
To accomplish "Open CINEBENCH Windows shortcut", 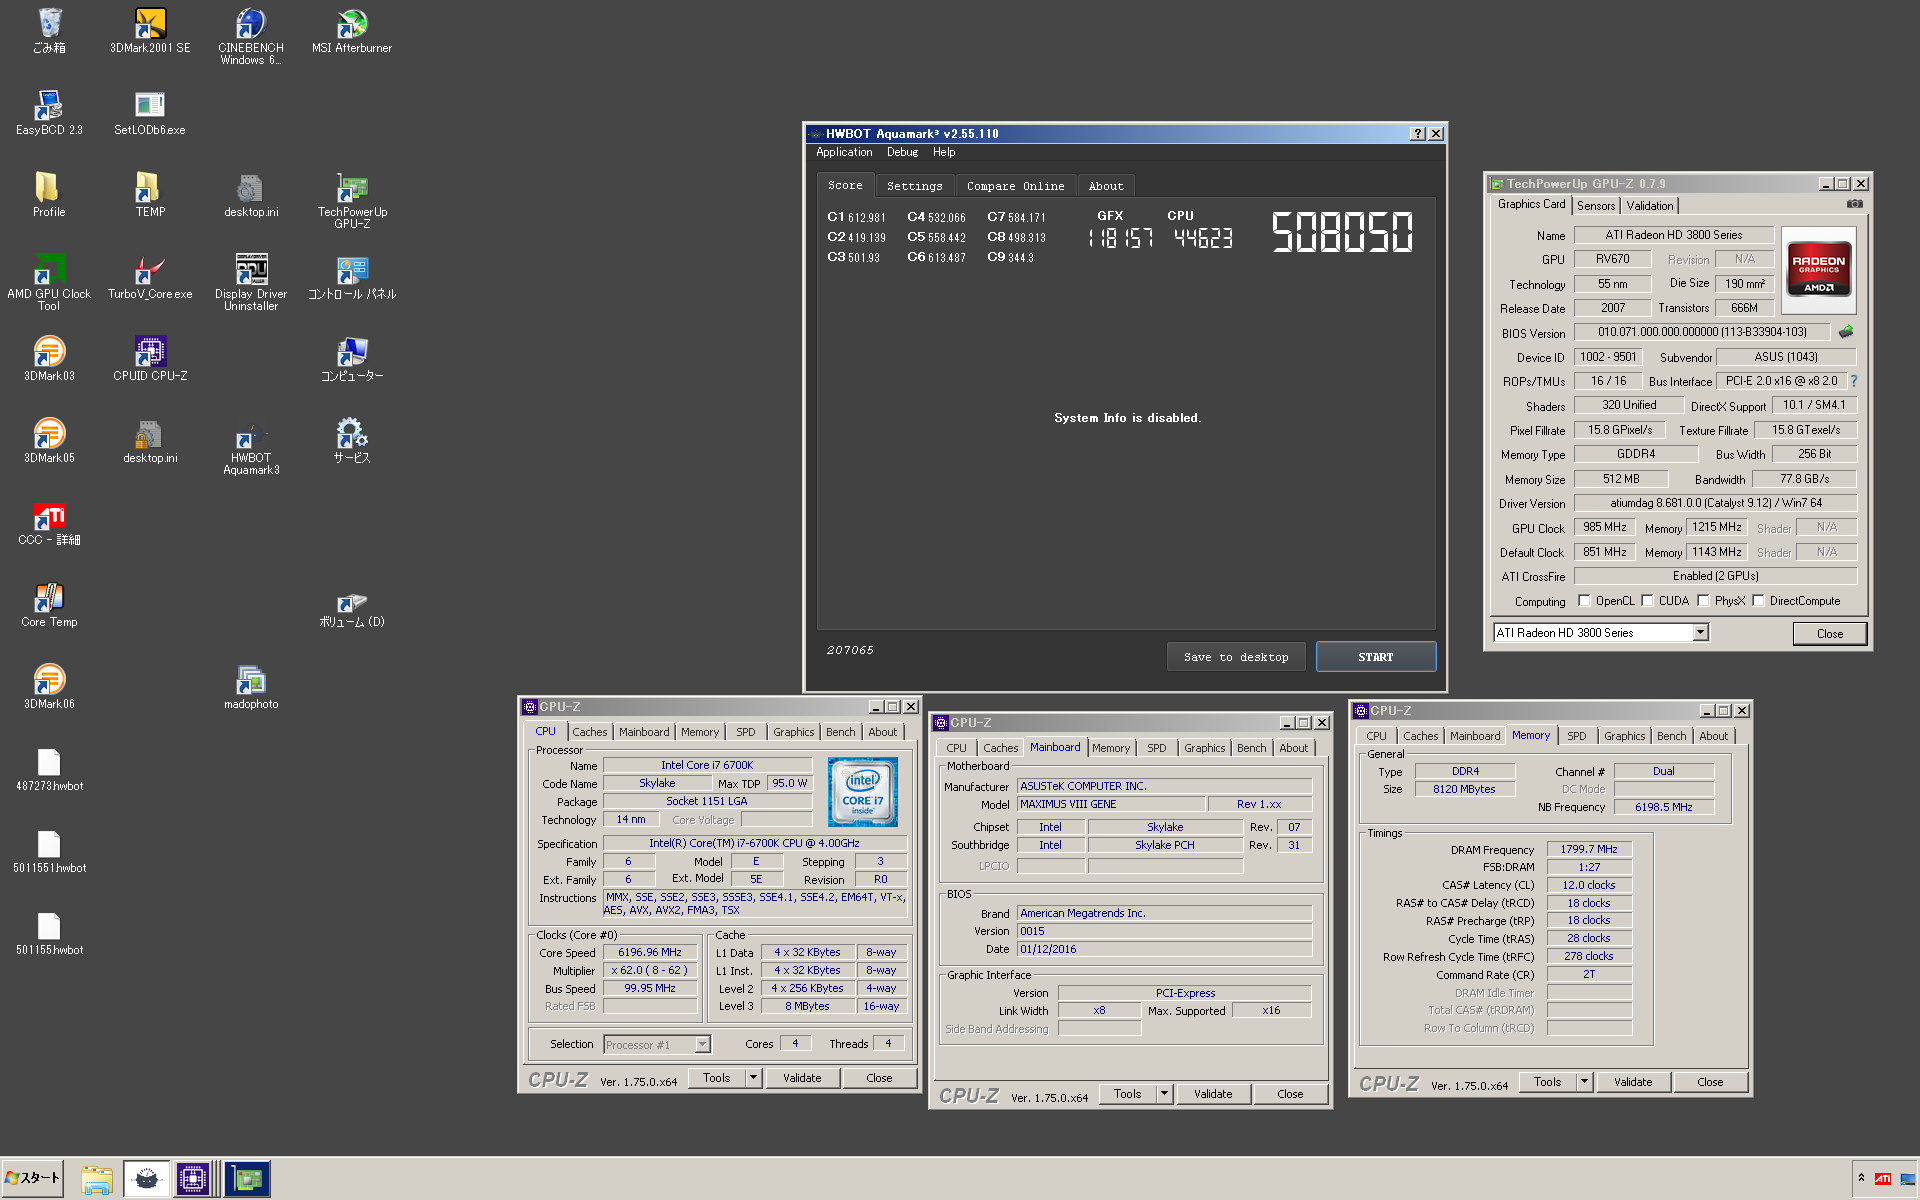I will (251, 36).
